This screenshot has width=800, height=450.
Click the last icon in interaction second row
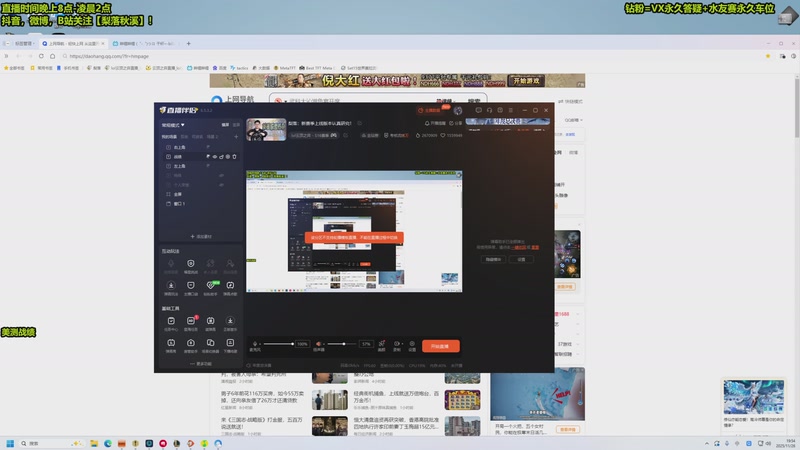(230, 285)
